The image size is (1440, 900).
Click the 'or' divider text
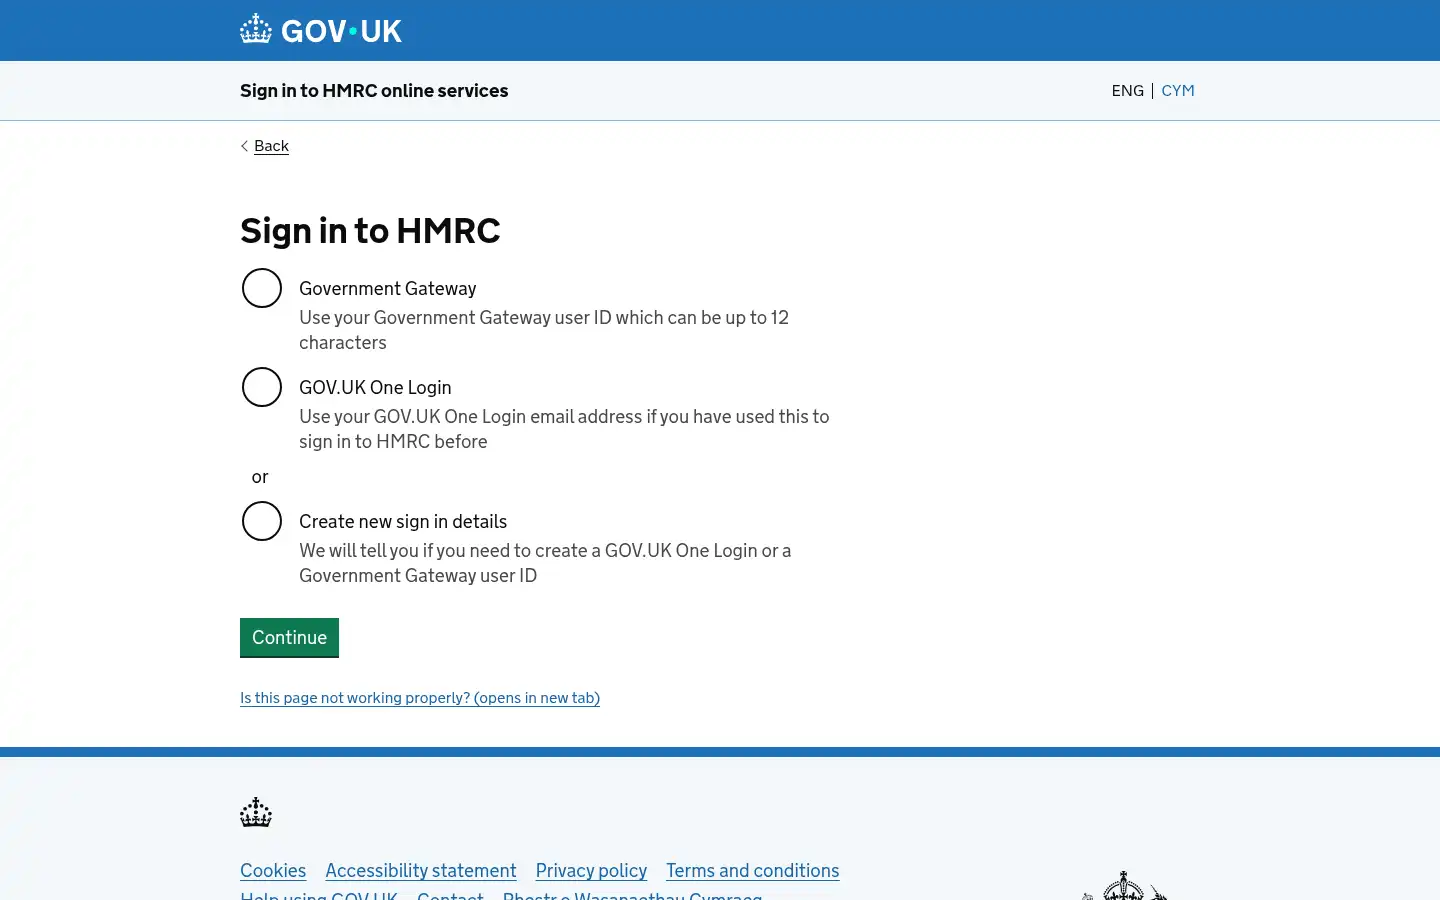click(x=260, y=477)
